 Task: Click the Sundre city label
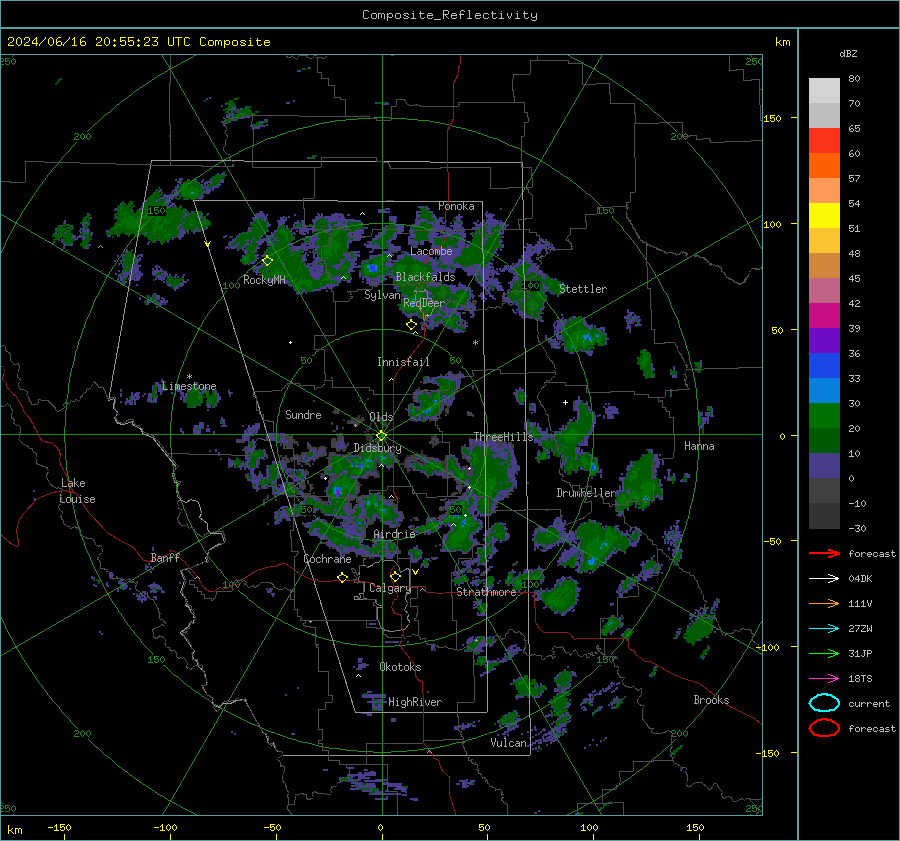[x=303, y=415]
